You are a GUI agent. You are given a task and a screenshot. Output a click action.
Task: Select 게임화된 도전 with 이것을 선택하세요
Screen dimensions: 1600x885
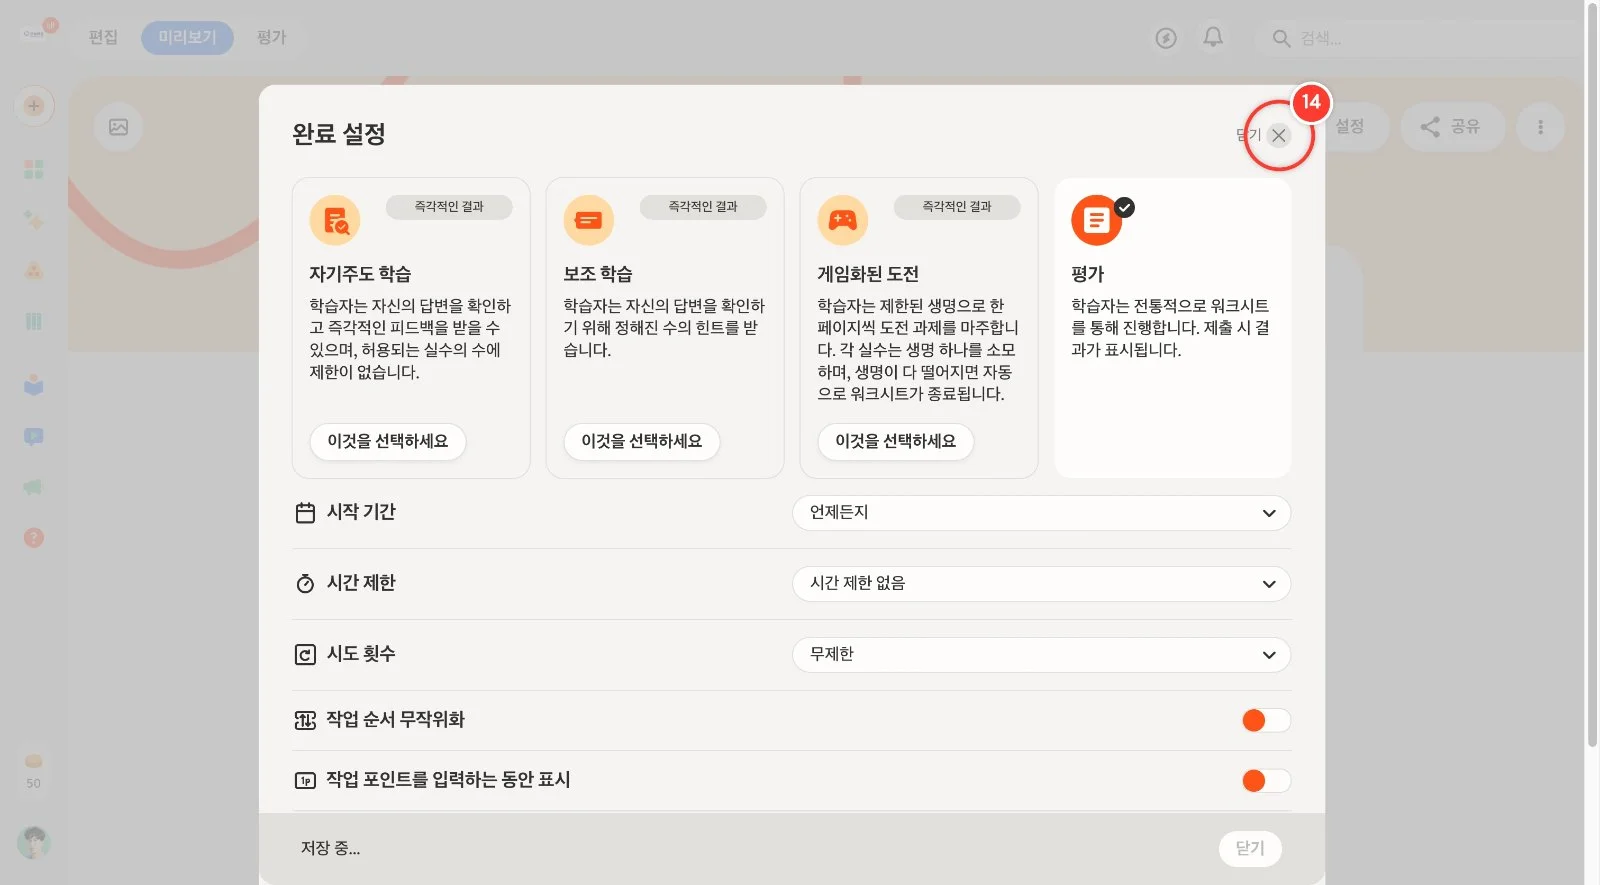tap(896, 441)
